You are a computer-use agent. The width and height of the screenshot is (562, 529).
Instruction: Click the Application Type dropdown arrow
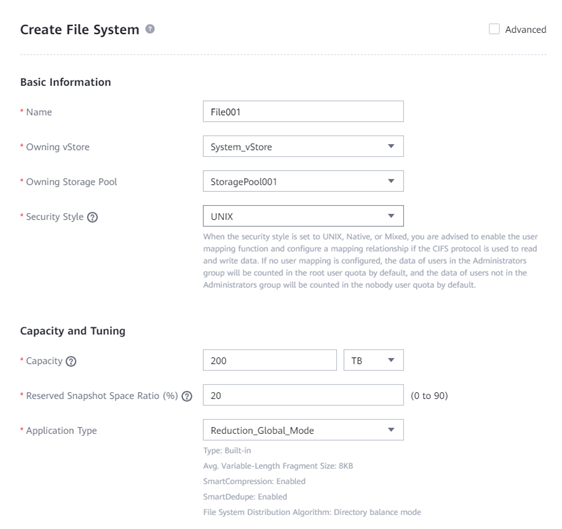(391, 430)
